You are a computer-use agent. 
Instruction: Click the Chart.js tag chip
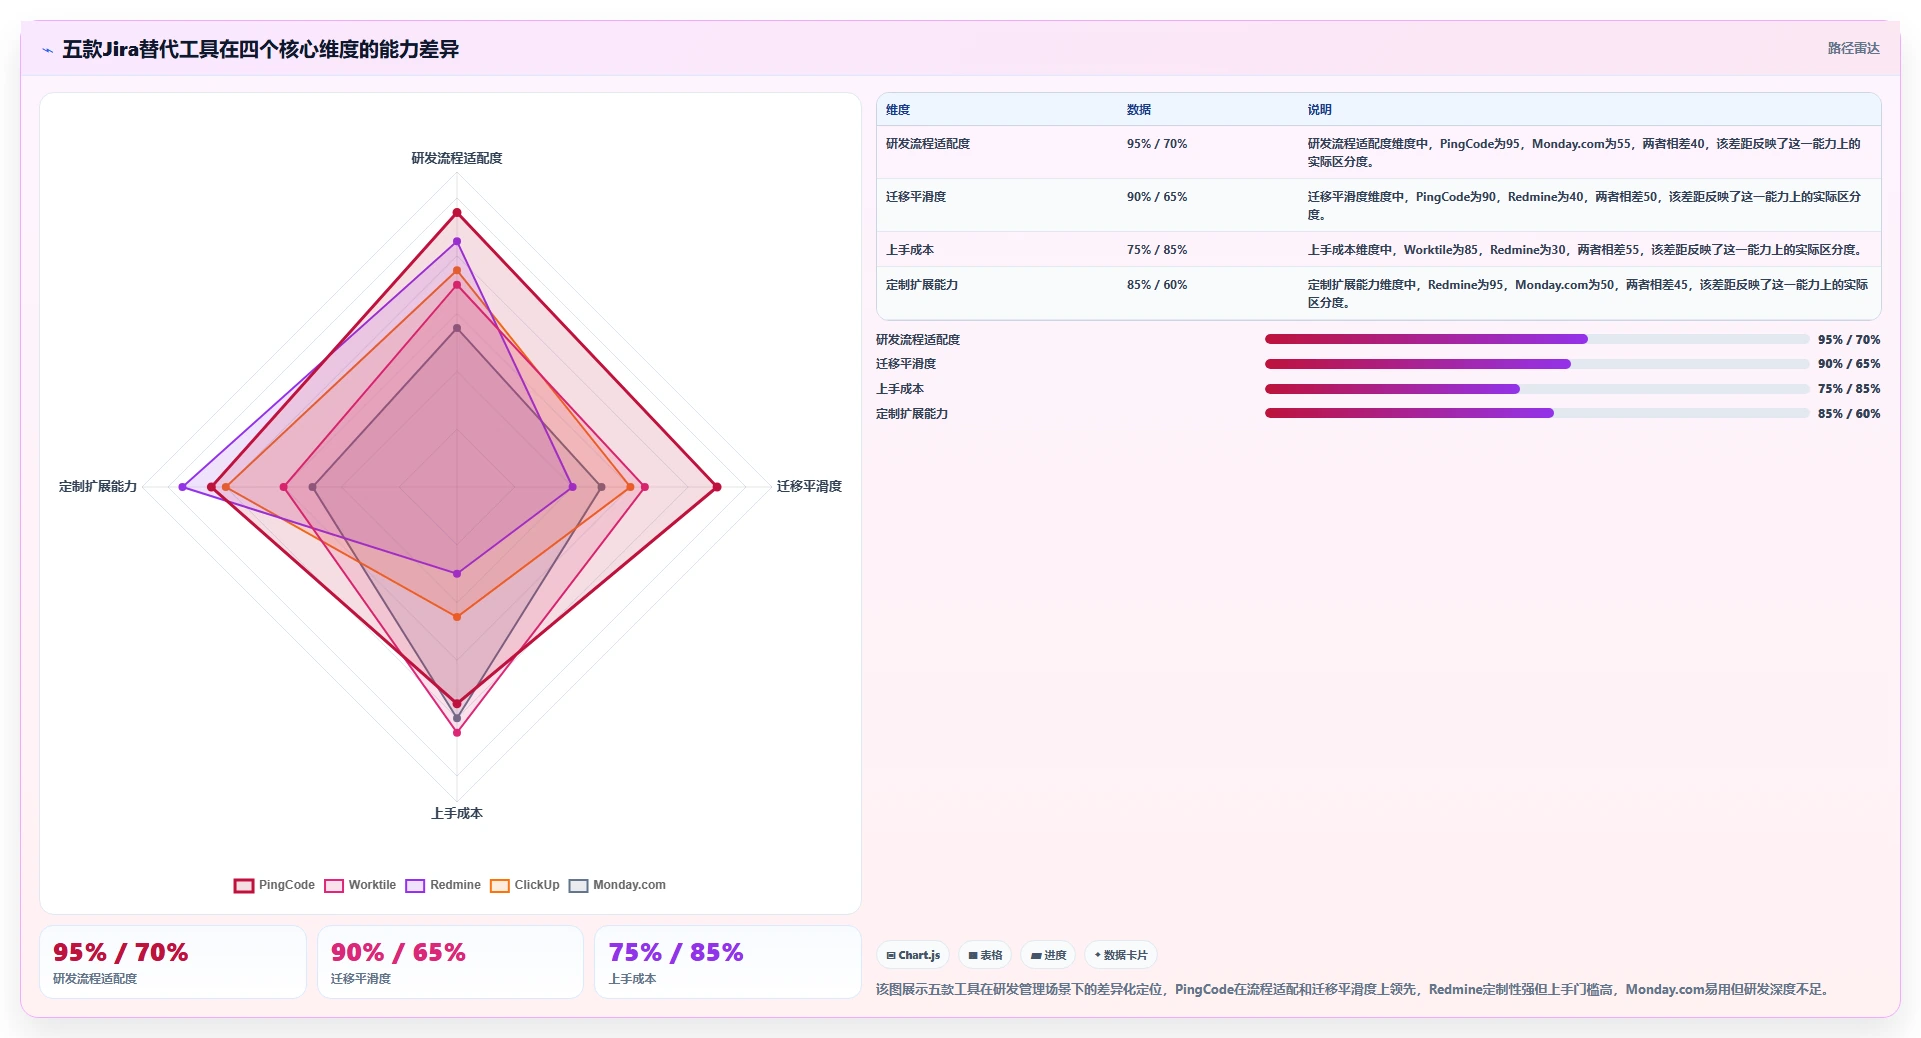point(913,955)
